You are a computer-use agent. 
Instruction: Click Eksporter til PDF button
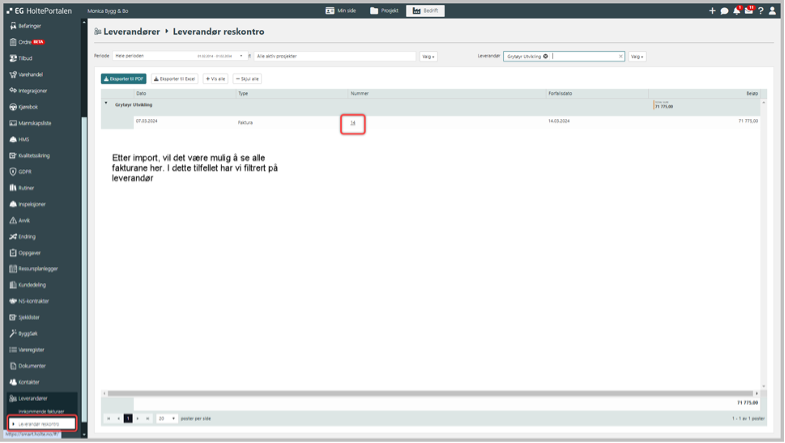tap(124, 78)
